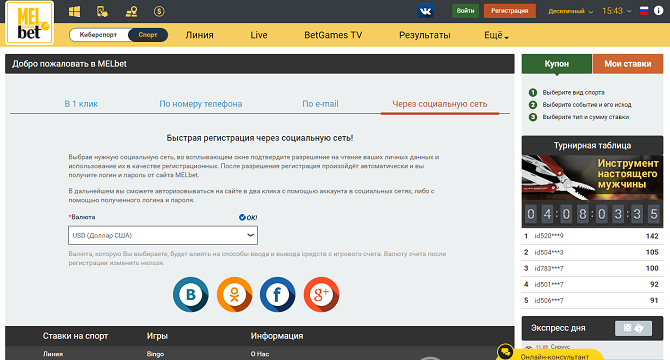
Task: Register via Facebook round icon
Action: (278, 294)
